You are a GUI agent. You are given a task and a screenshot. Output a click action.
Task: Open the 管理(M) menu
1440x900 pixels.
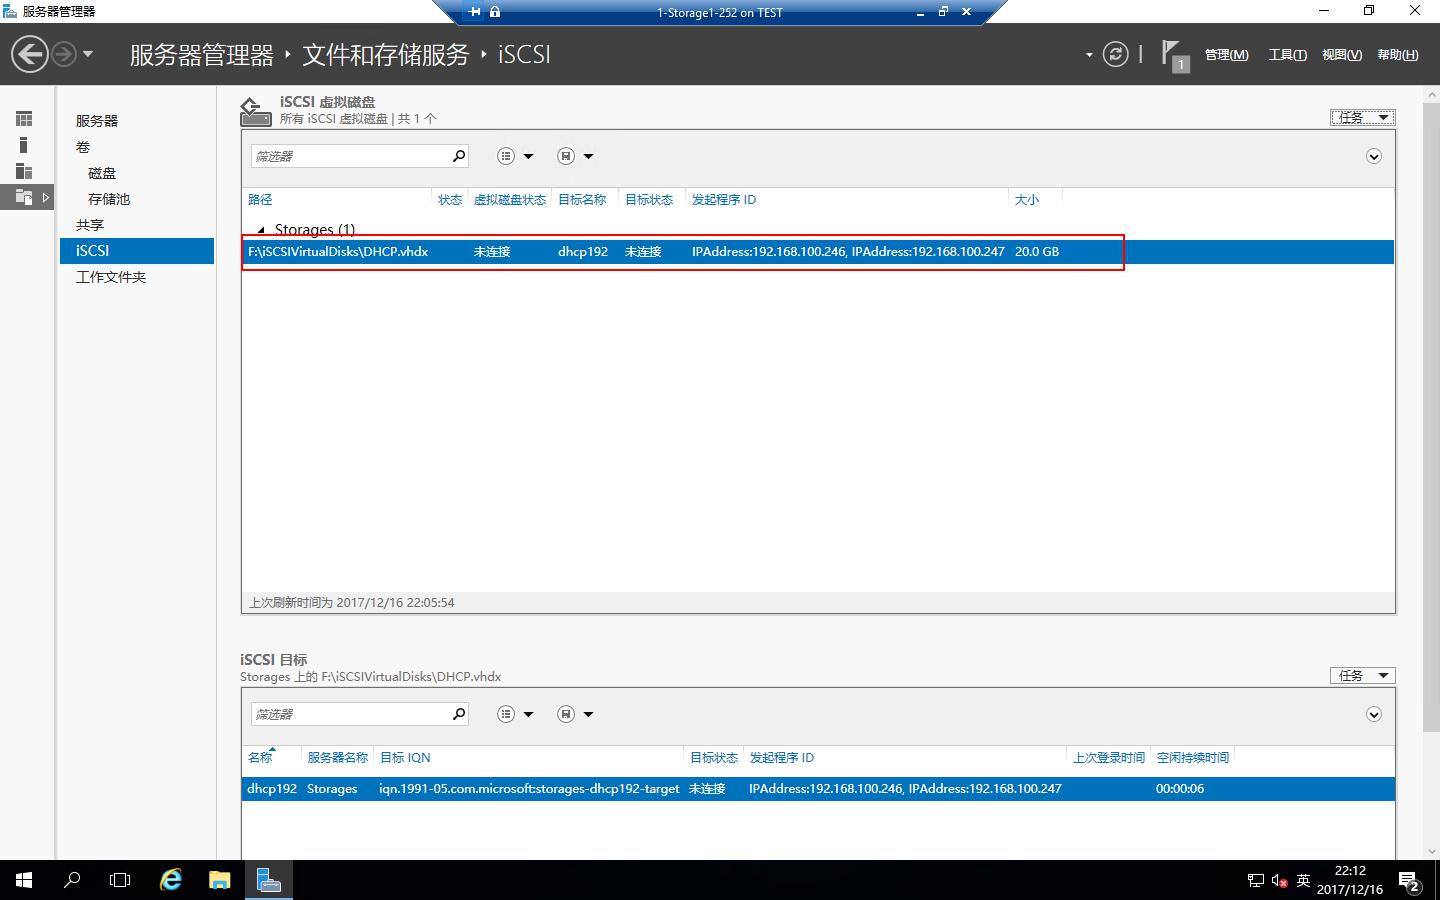point(1226,55)
